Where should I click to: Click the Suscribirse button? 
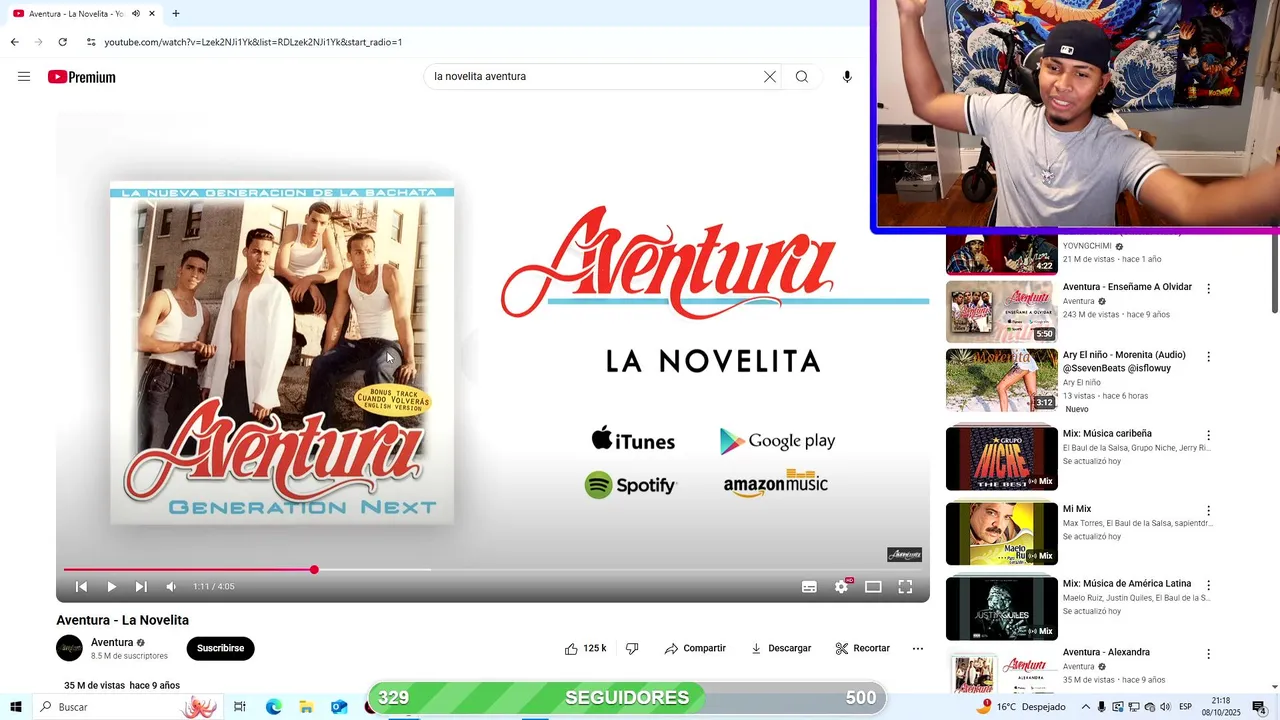pyautogui.click(x=220, y=648)
